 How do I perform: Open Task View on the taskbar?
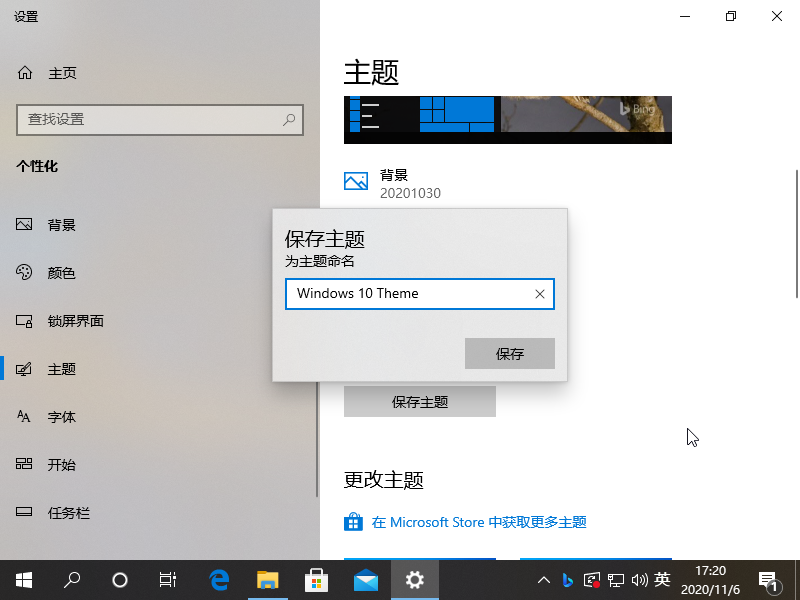click(167, 580)
